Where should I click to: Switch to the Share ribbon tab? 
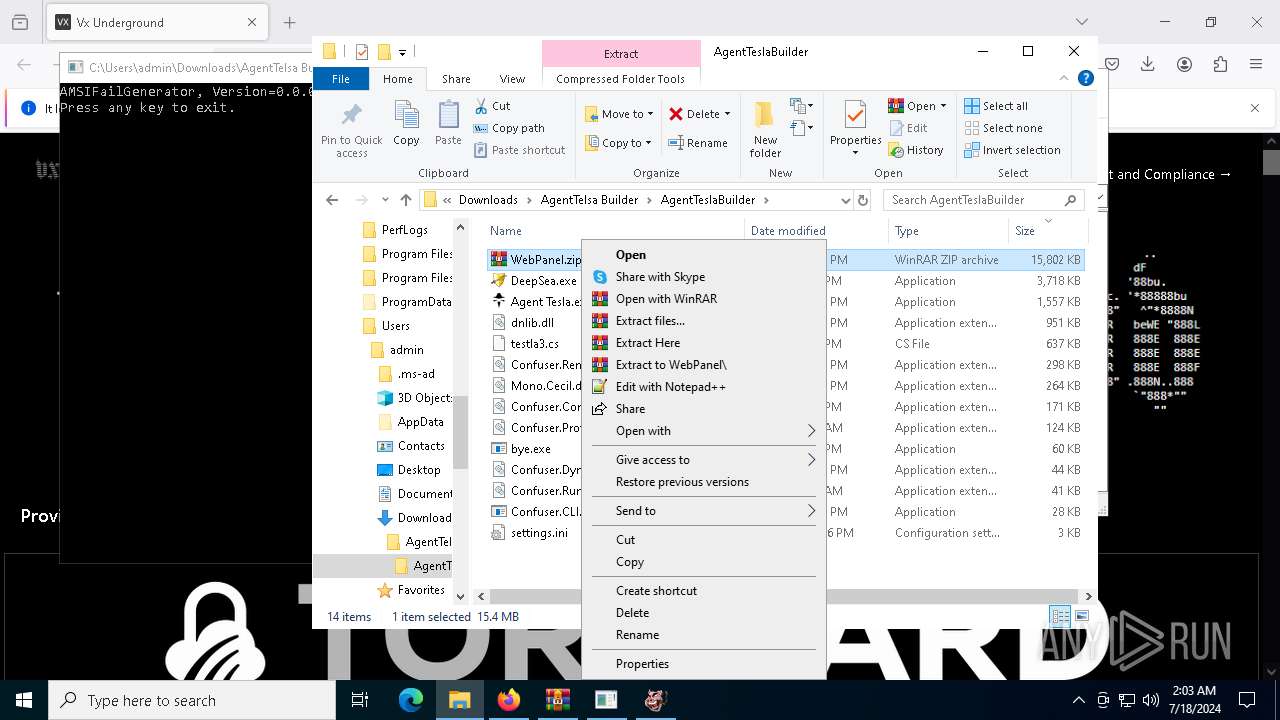pyautogui.click(x=456, y=79)
